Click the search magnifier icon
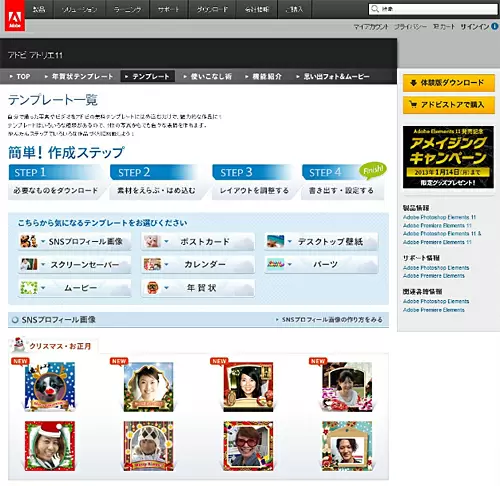Screen dimensions: 500x486 pyautogui.click(x=375, y=9)
